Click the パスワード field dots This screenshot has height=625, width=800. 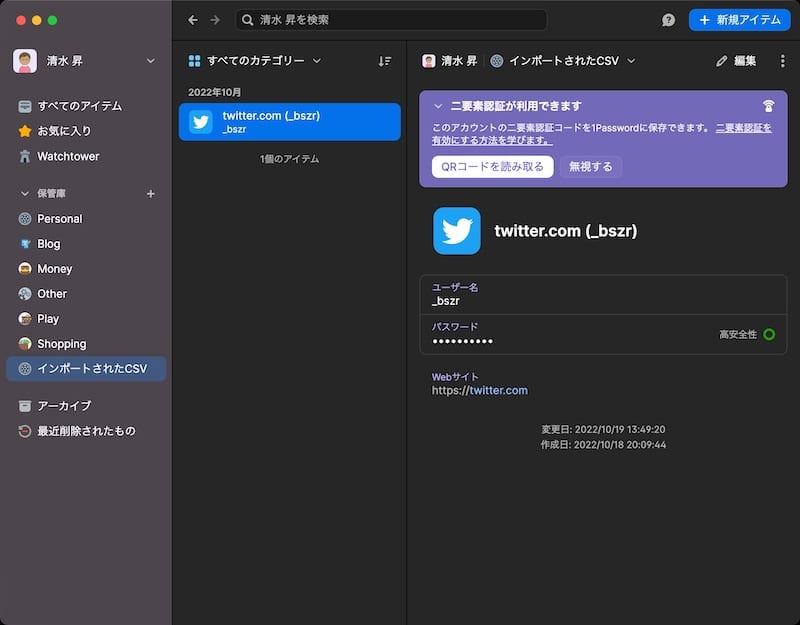click(x=462, y=341)
